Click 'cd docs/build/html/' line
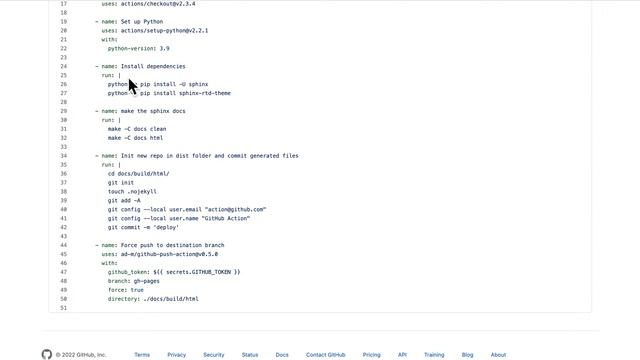This screenshot has width=640, height=360. (138, 174)
